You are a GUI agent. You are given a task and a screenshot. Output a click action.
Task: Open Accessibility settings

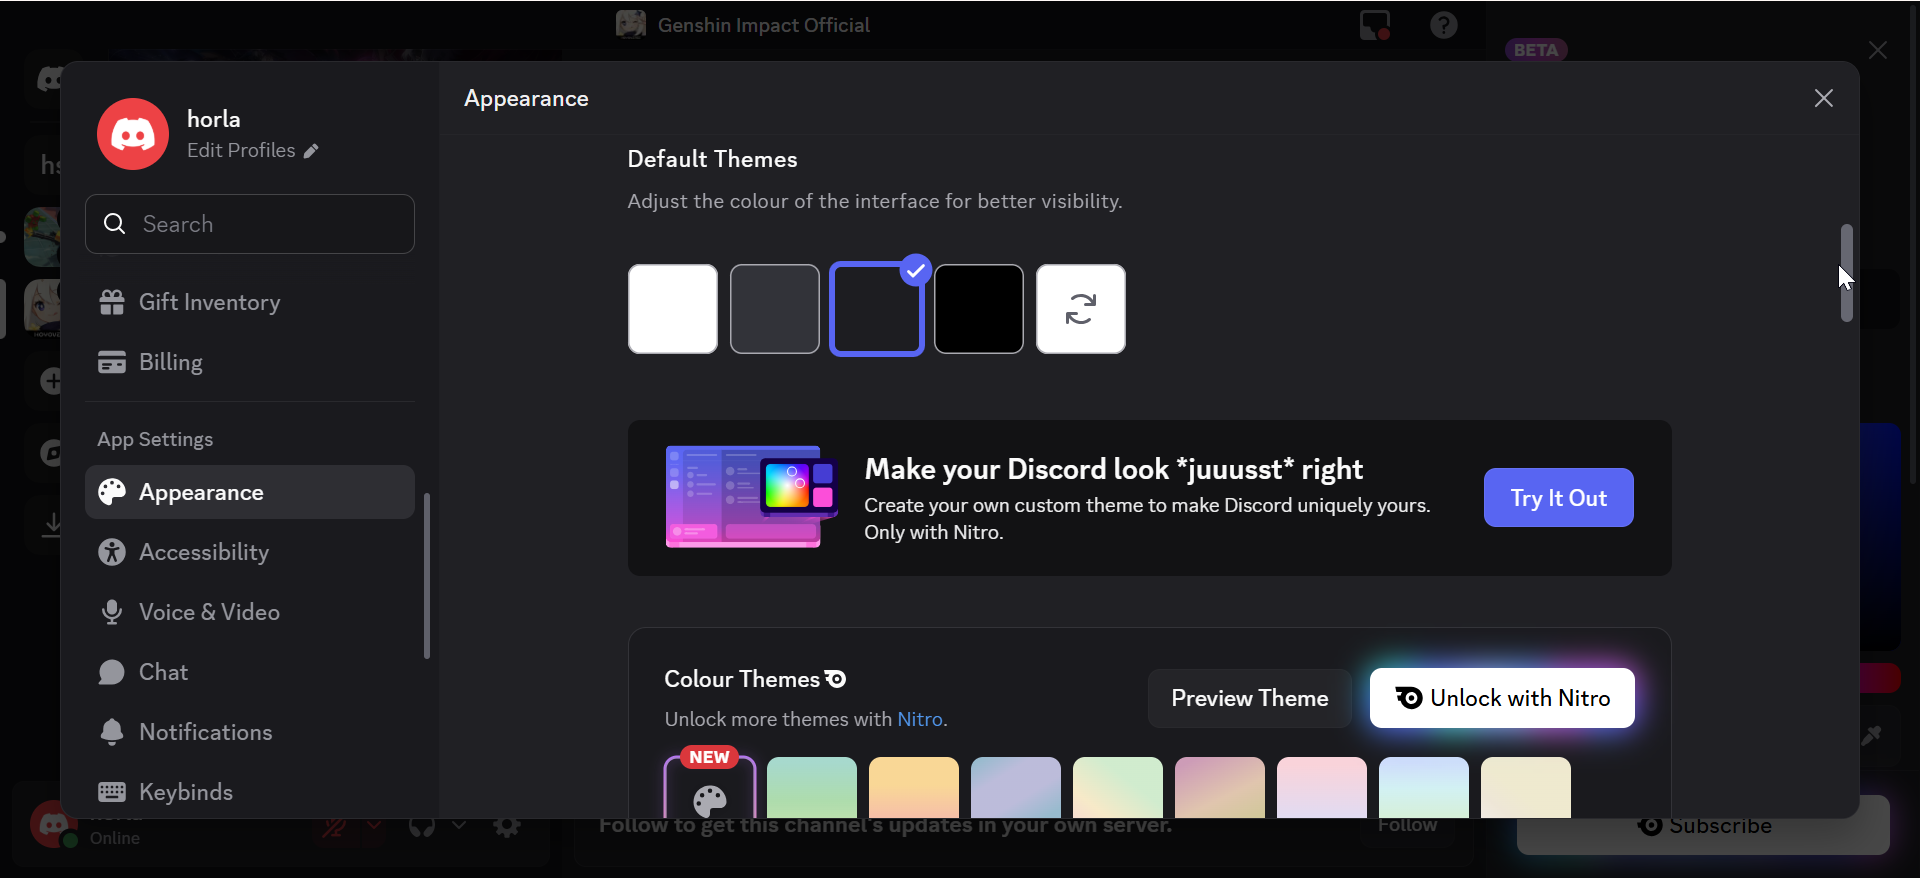tap(250, 552)
